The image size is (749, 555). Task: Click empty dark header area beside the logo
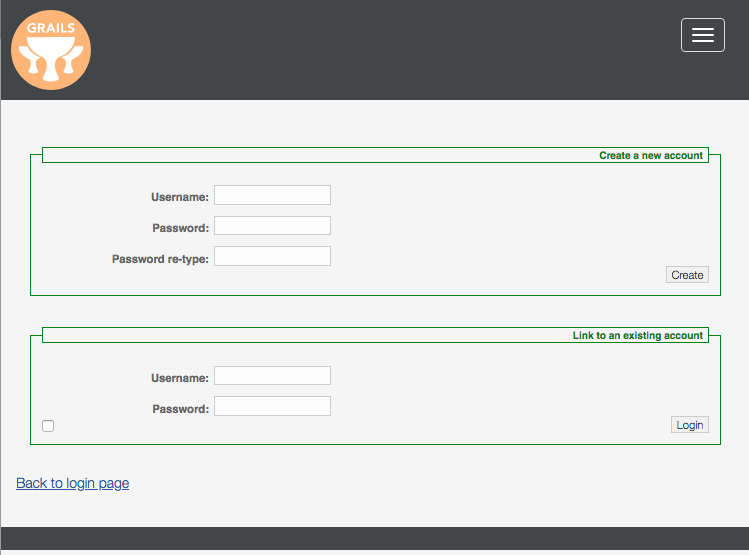click(380, 50)
